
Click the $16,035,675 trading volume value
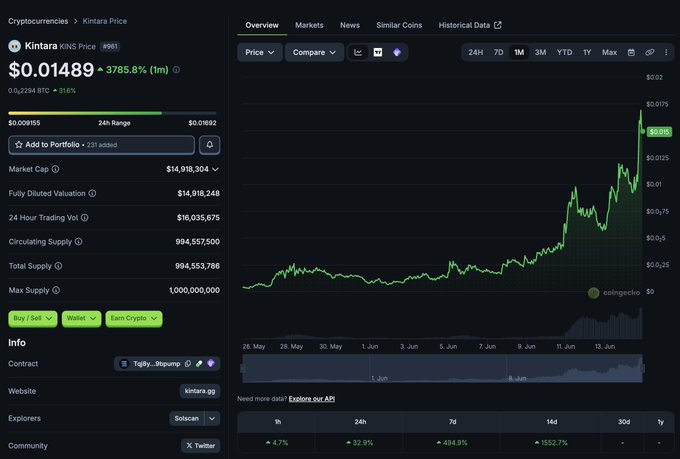click(198, 218)
